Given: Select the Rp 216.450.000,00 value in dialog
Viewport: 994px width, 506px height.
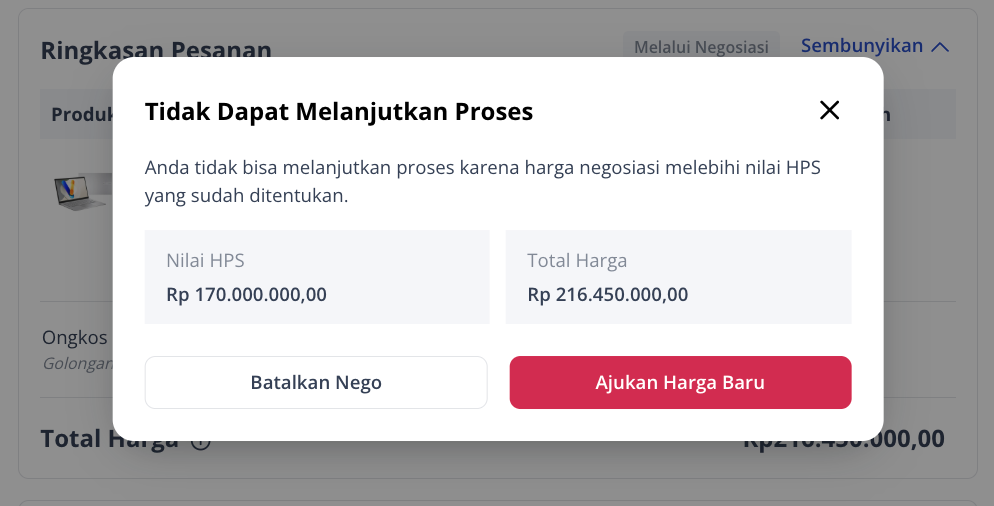Looking at the screenshot, I should tap(608, 295).
